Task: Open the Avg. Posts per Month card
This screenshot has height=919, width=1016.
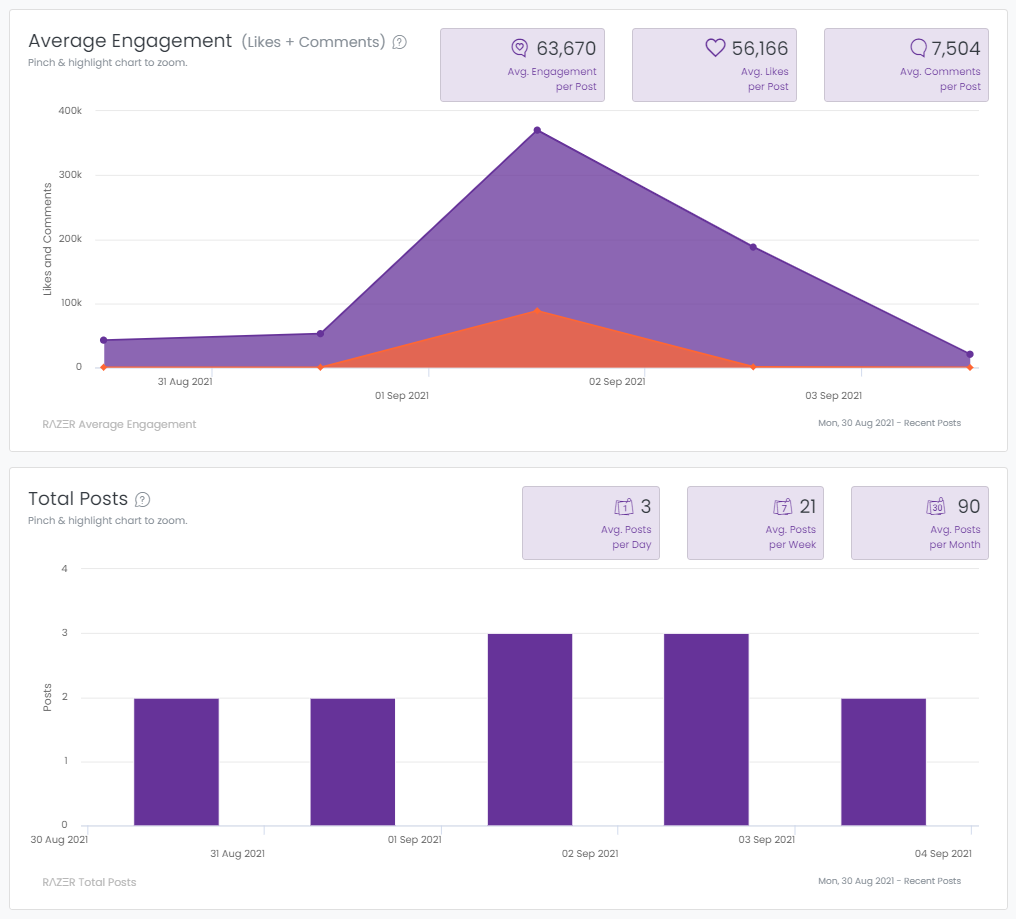Action: (919, 523)
